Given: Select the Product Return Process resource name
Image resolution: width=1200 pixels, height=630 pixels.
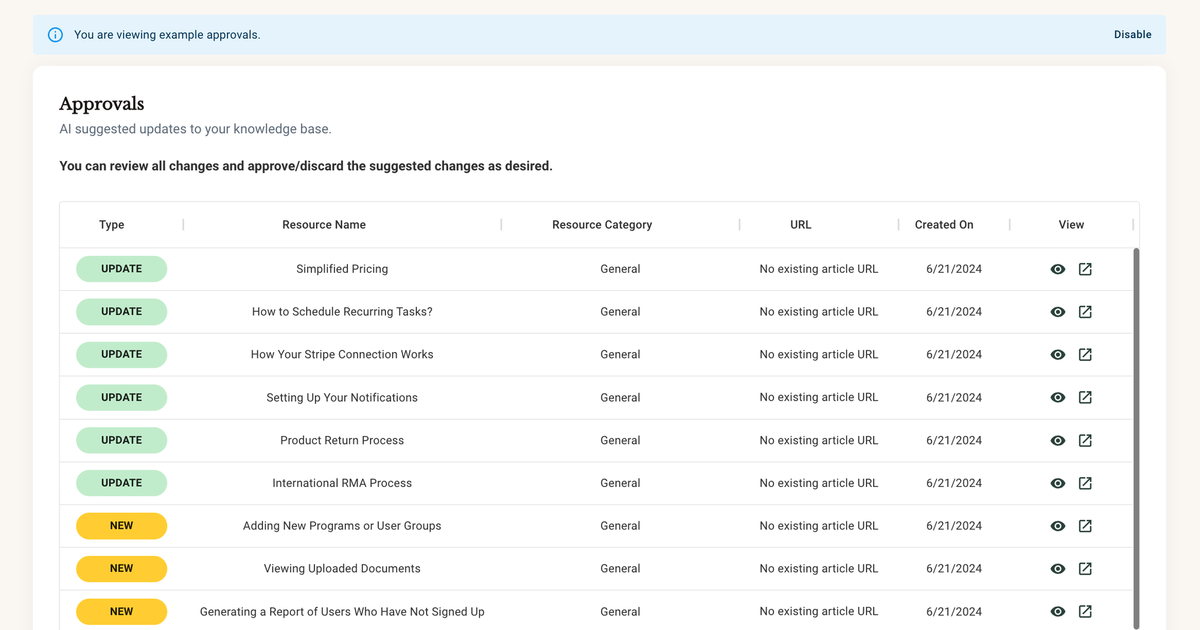Looking at the screenshot, I should coord(342,441).
